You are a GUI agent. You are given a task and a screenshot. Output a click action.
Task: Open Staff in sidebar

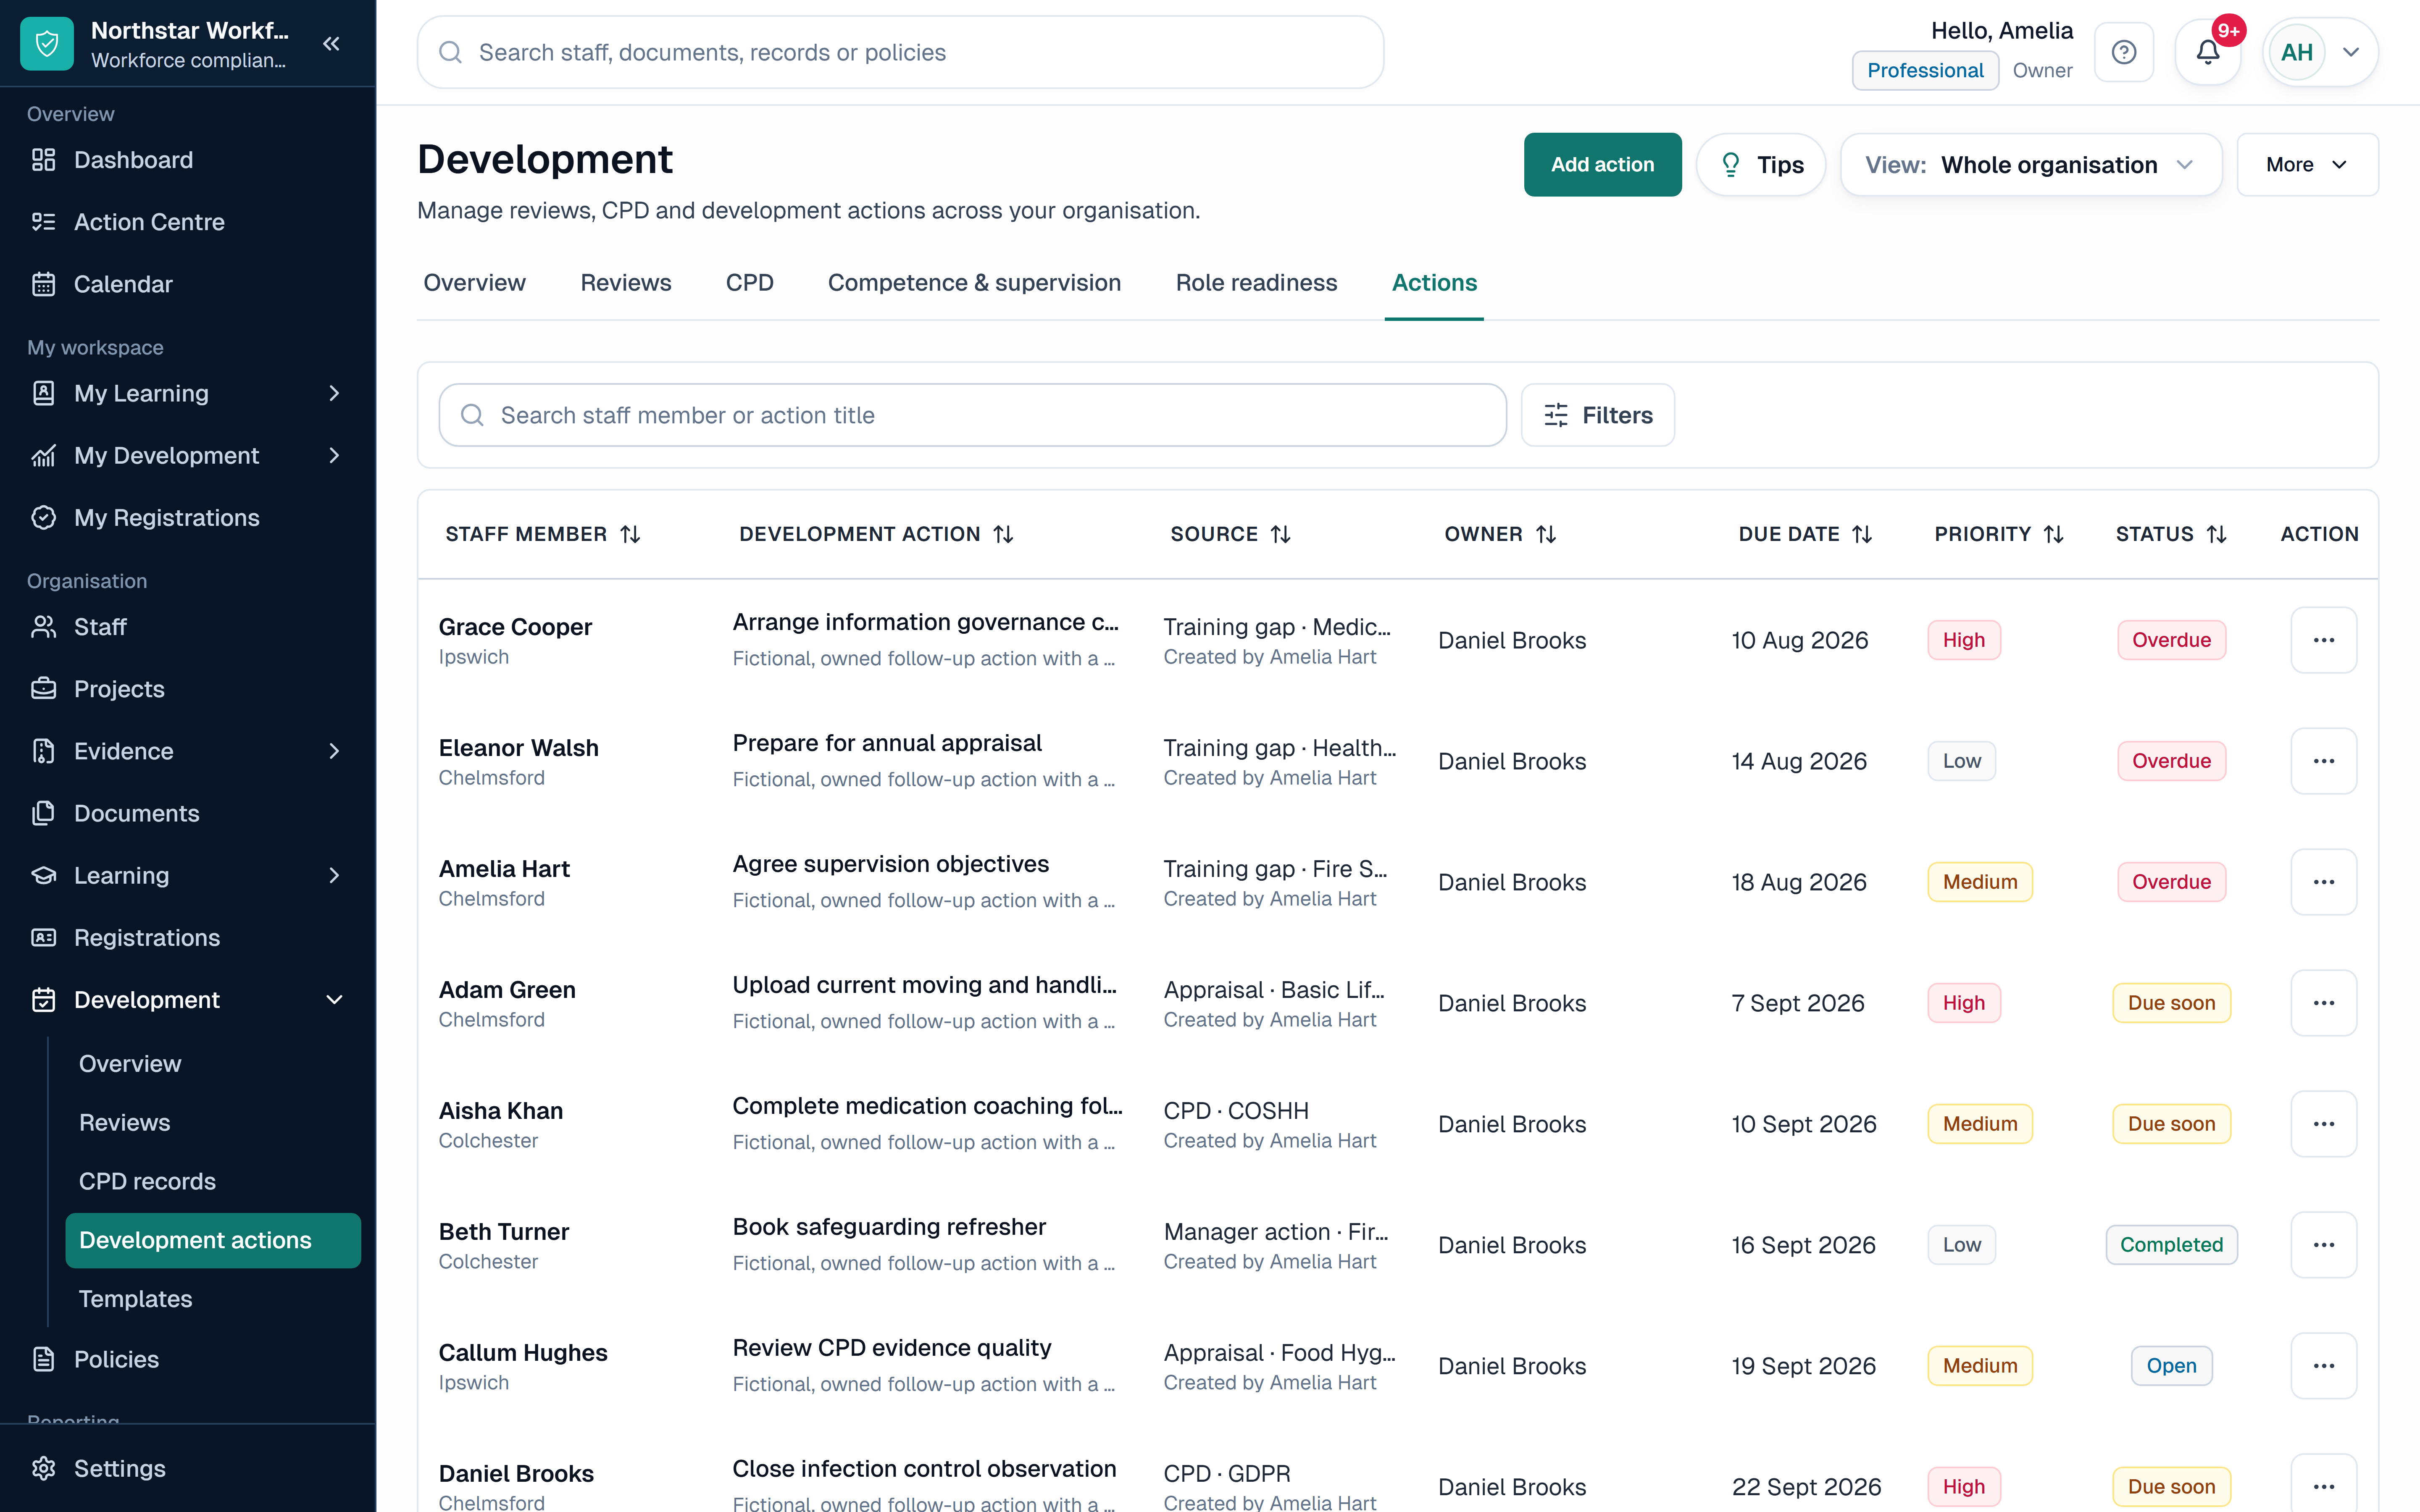coord(188,627)
